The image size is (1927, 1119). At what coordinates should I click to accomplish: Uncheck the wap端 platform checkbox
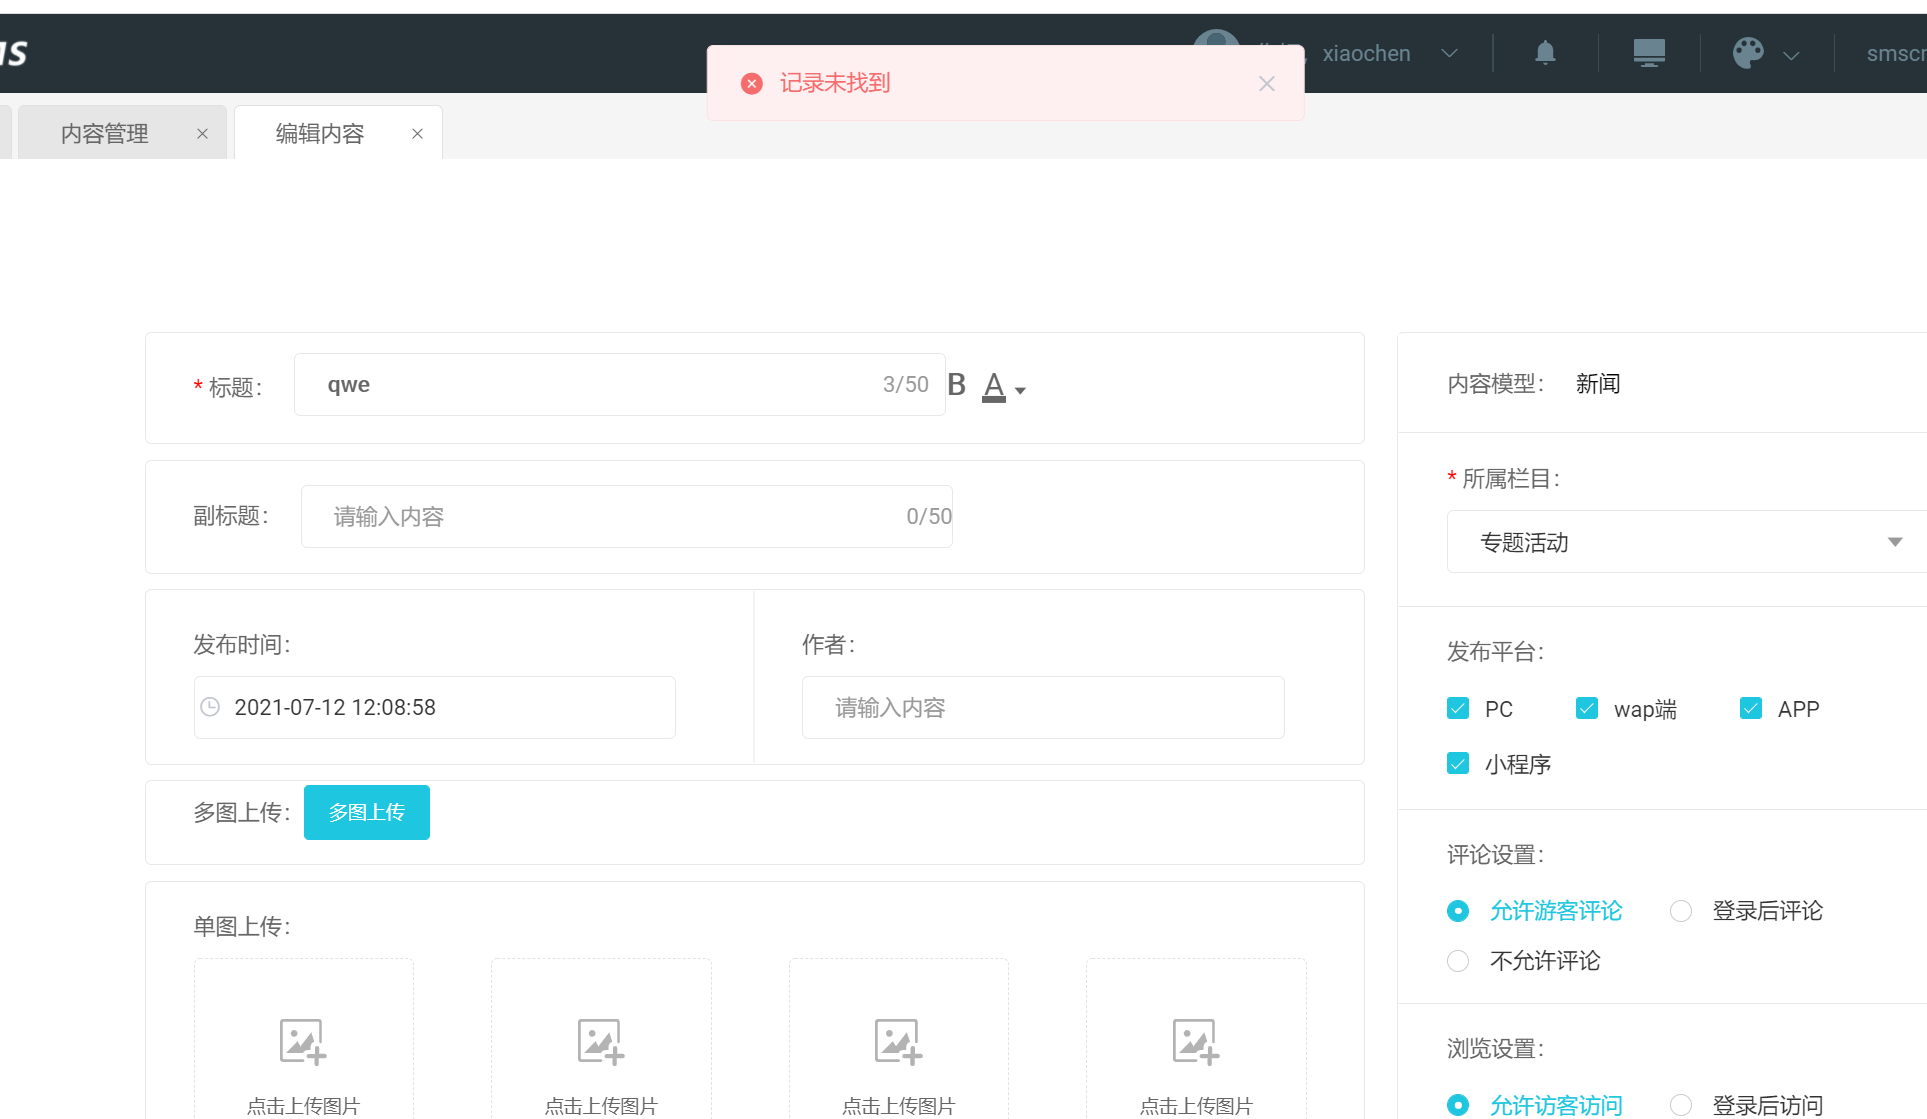coord(1587,709)
